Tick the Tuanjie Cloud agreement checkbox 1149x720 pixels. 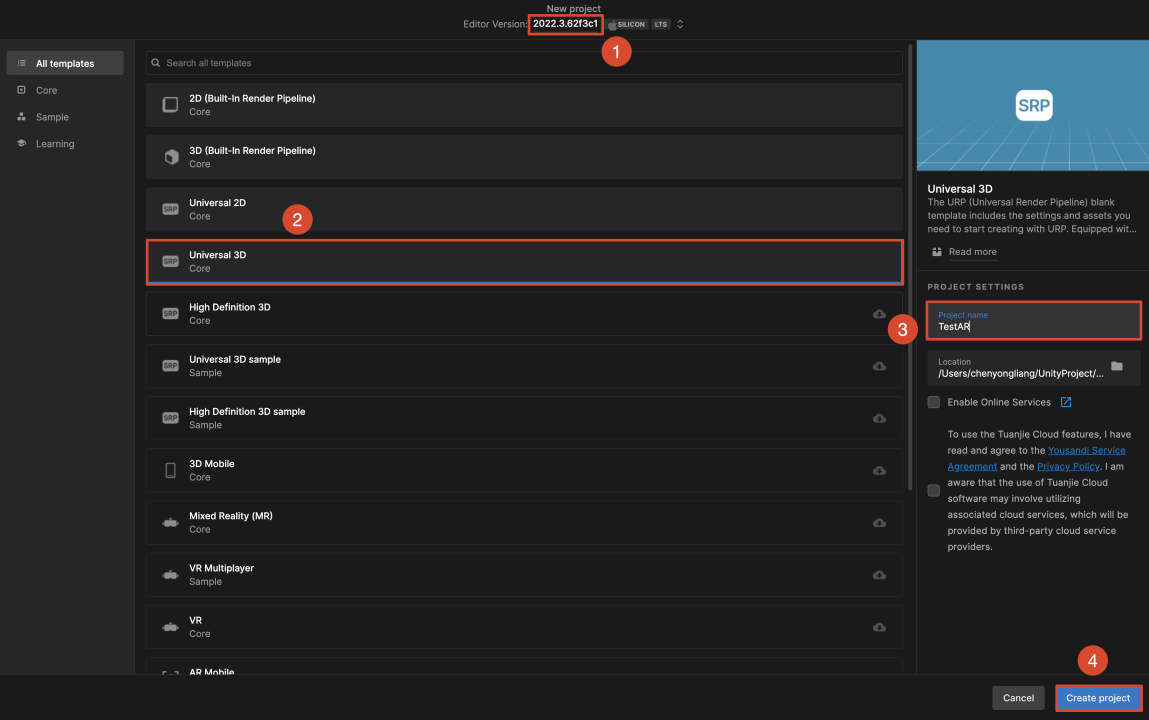(x=934, y=491)
